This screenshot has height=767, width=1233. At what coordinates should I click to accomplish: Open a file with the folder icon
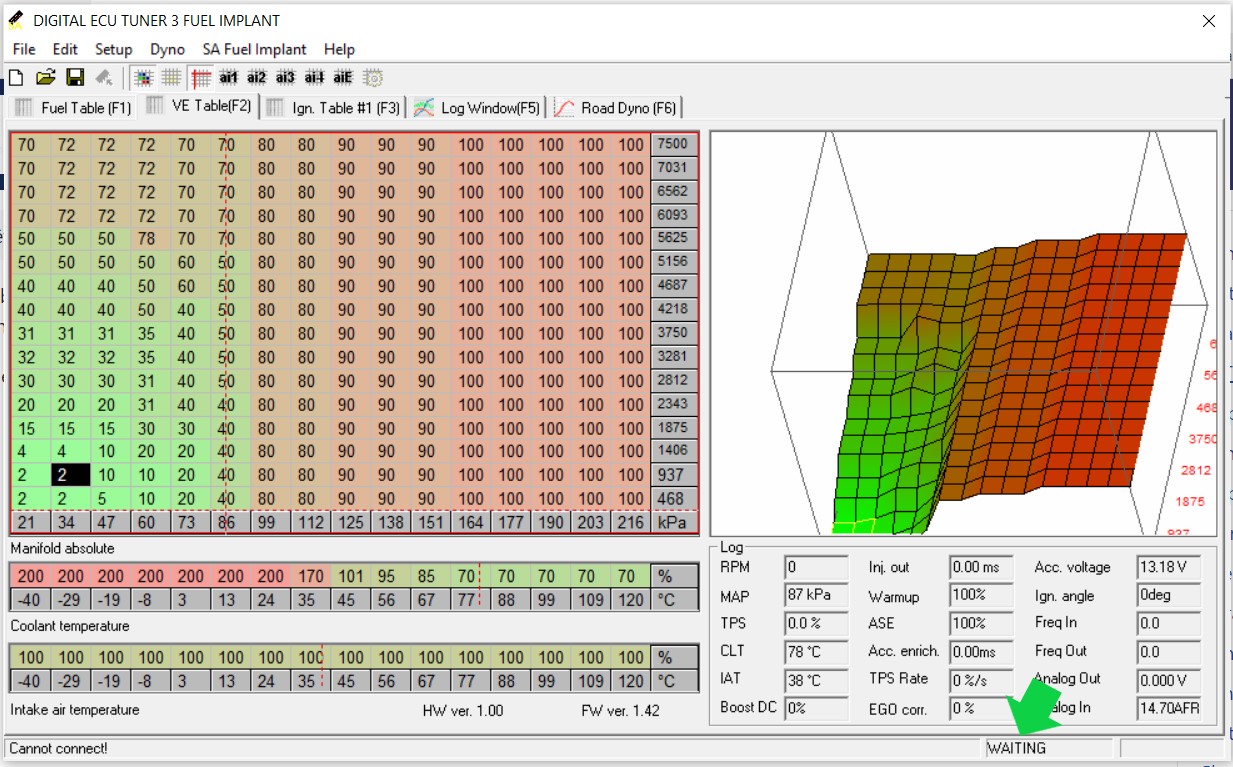tap(45, 78)
